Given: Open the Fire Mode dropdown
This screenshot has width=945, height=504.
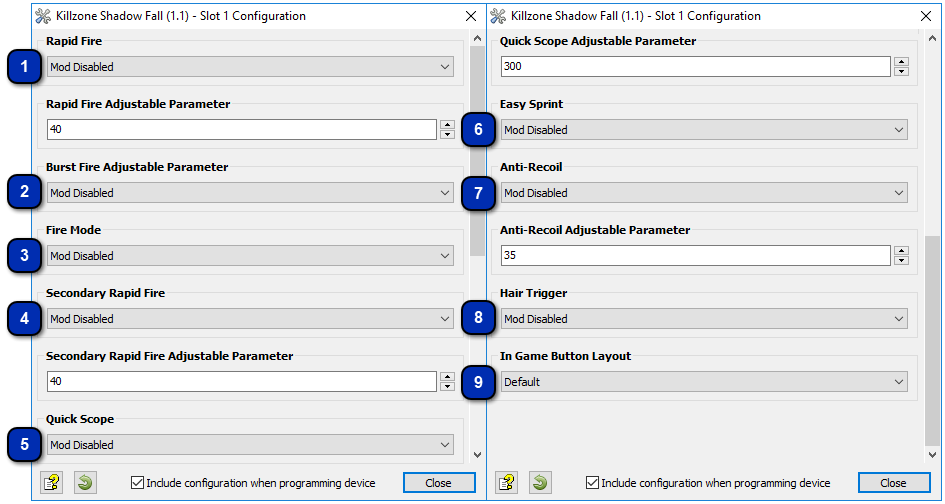Looking at the screenshot, I should pos(250,256).
